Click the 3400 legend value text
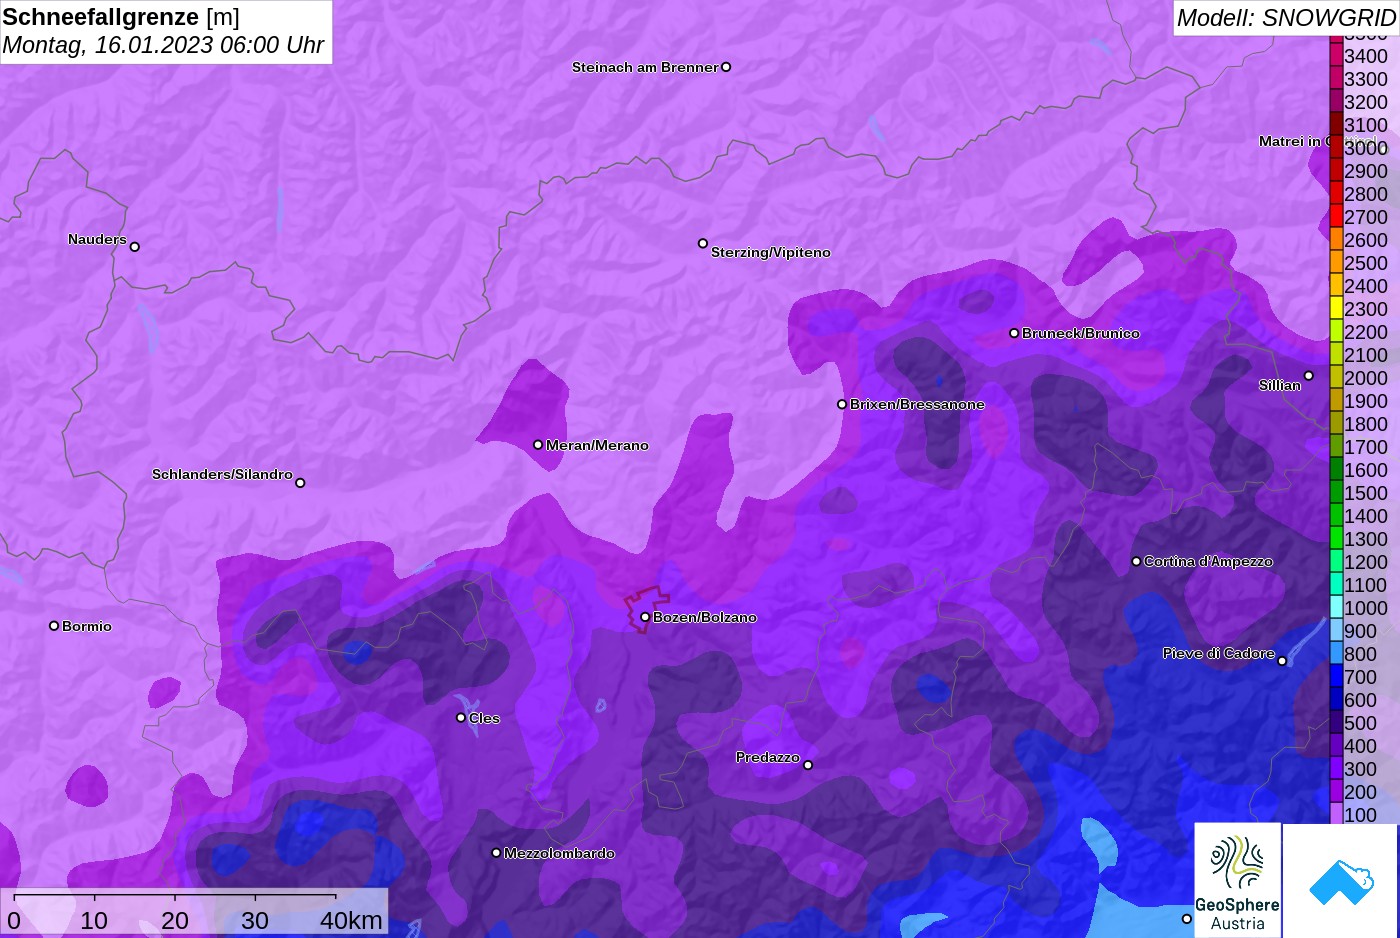 [1366, 56]
